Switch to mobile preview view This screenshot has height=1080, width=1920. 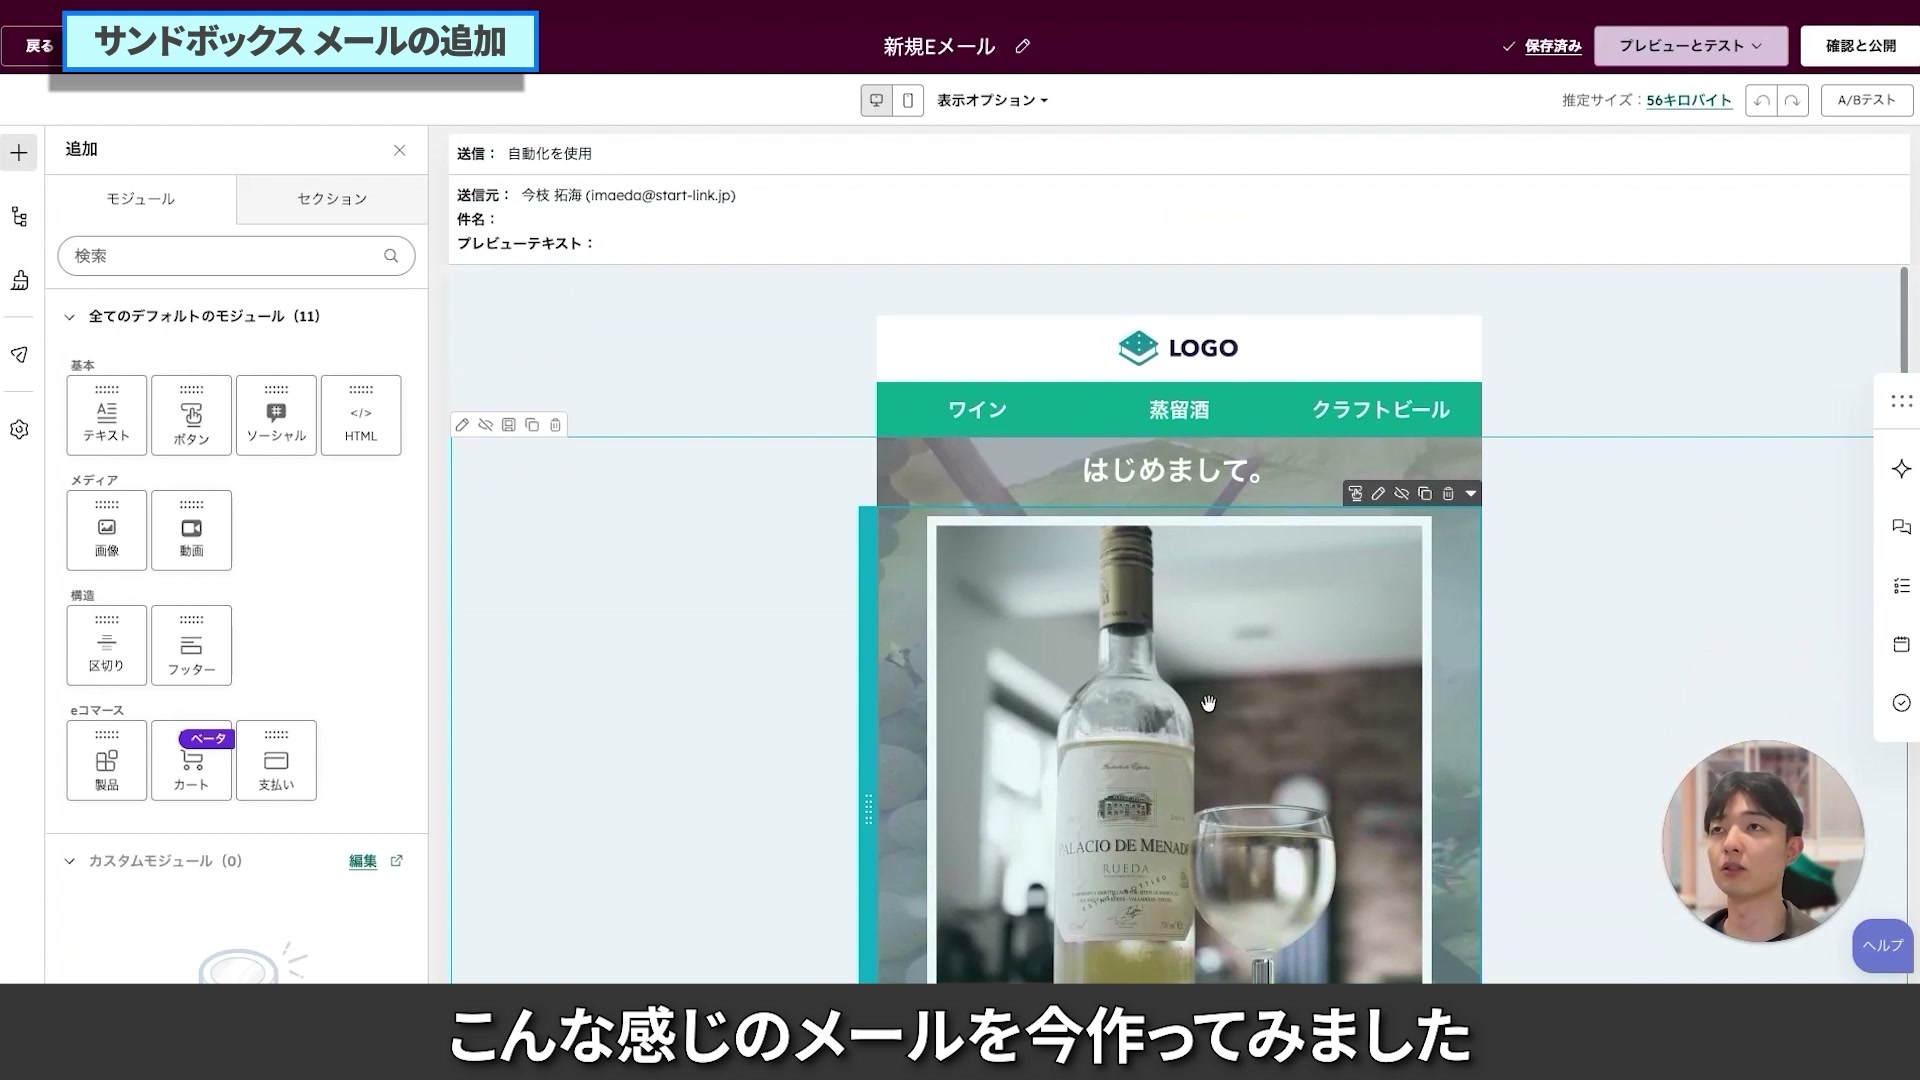click(x=908, y=100)
